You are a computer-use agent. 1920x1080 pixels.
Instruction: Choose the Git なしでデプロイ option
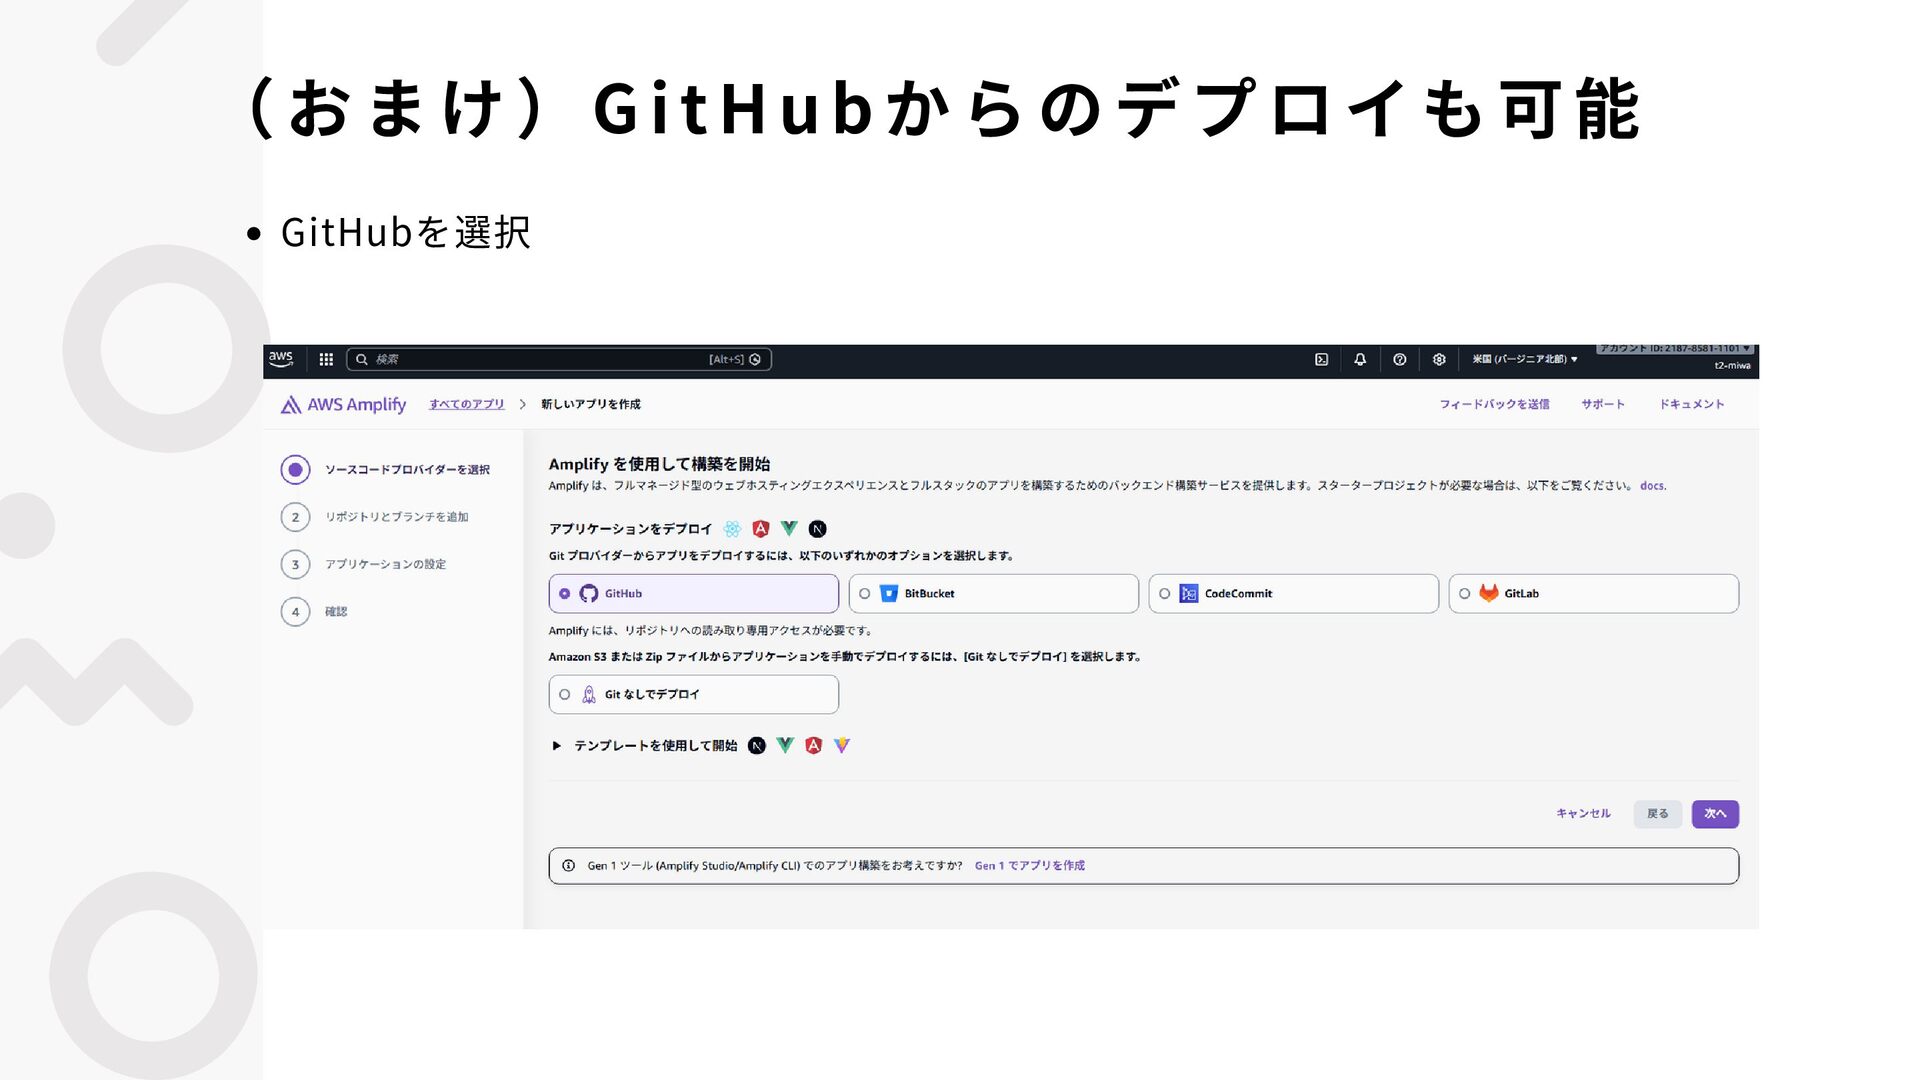(565, 694)
